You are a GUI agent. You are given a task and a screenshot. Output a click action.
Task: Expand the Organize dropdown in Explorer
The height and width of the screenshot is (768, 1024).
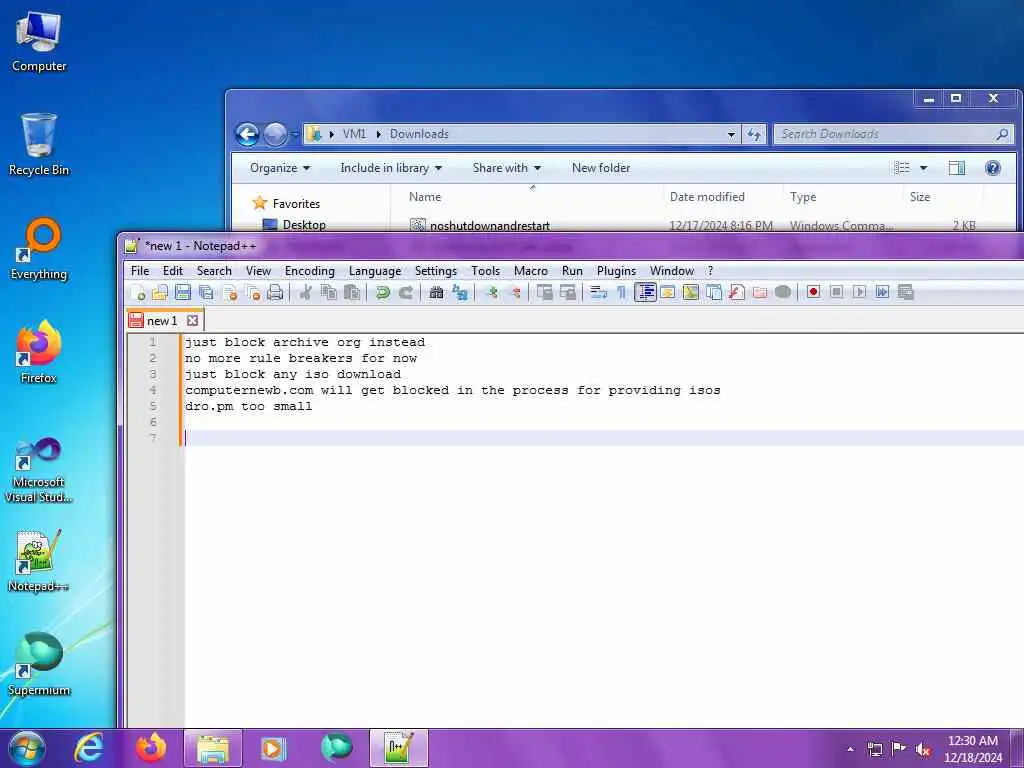(280, 168)
